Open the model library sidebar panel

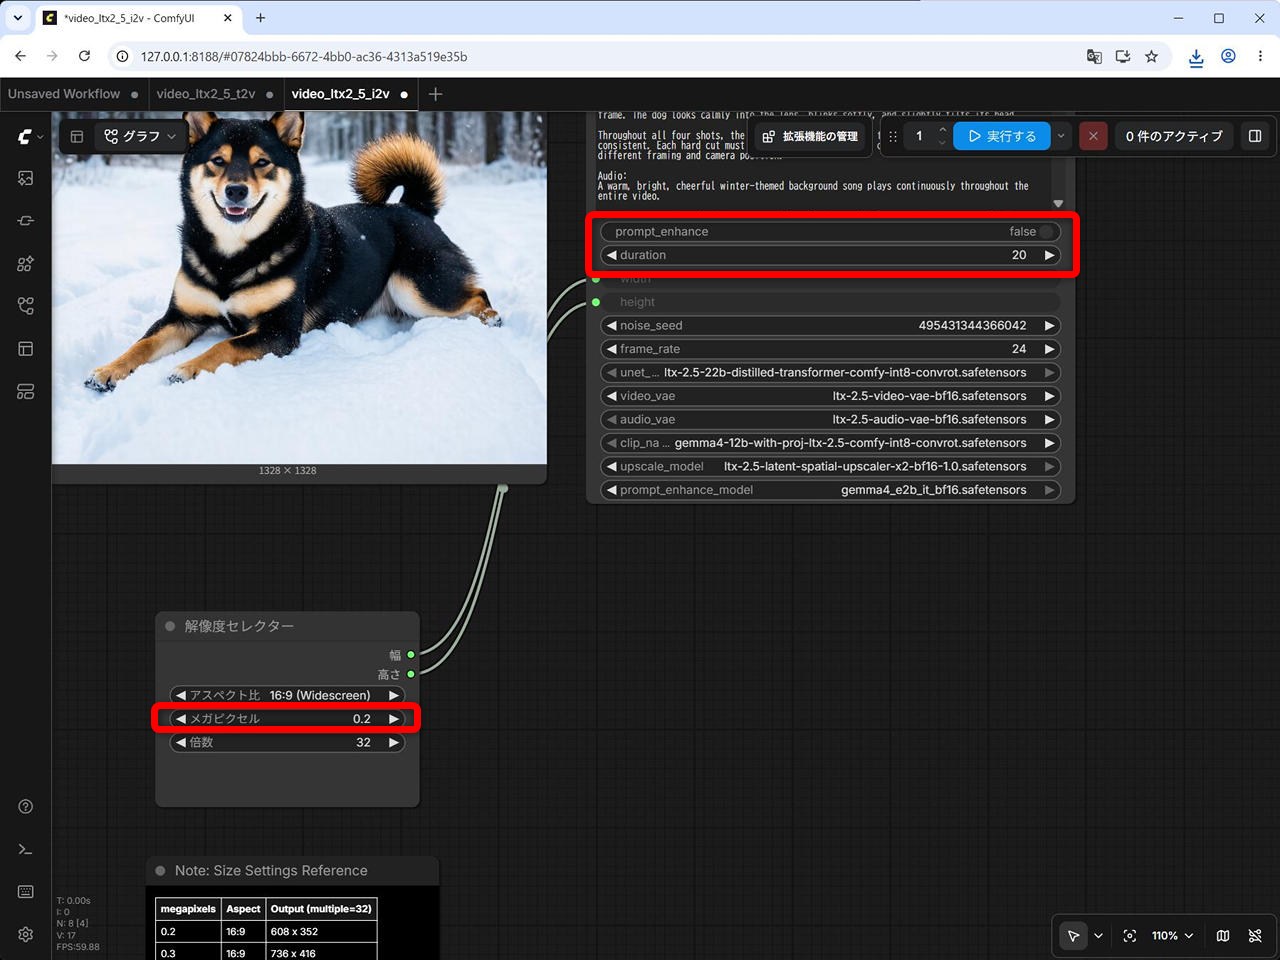(26, 264)
